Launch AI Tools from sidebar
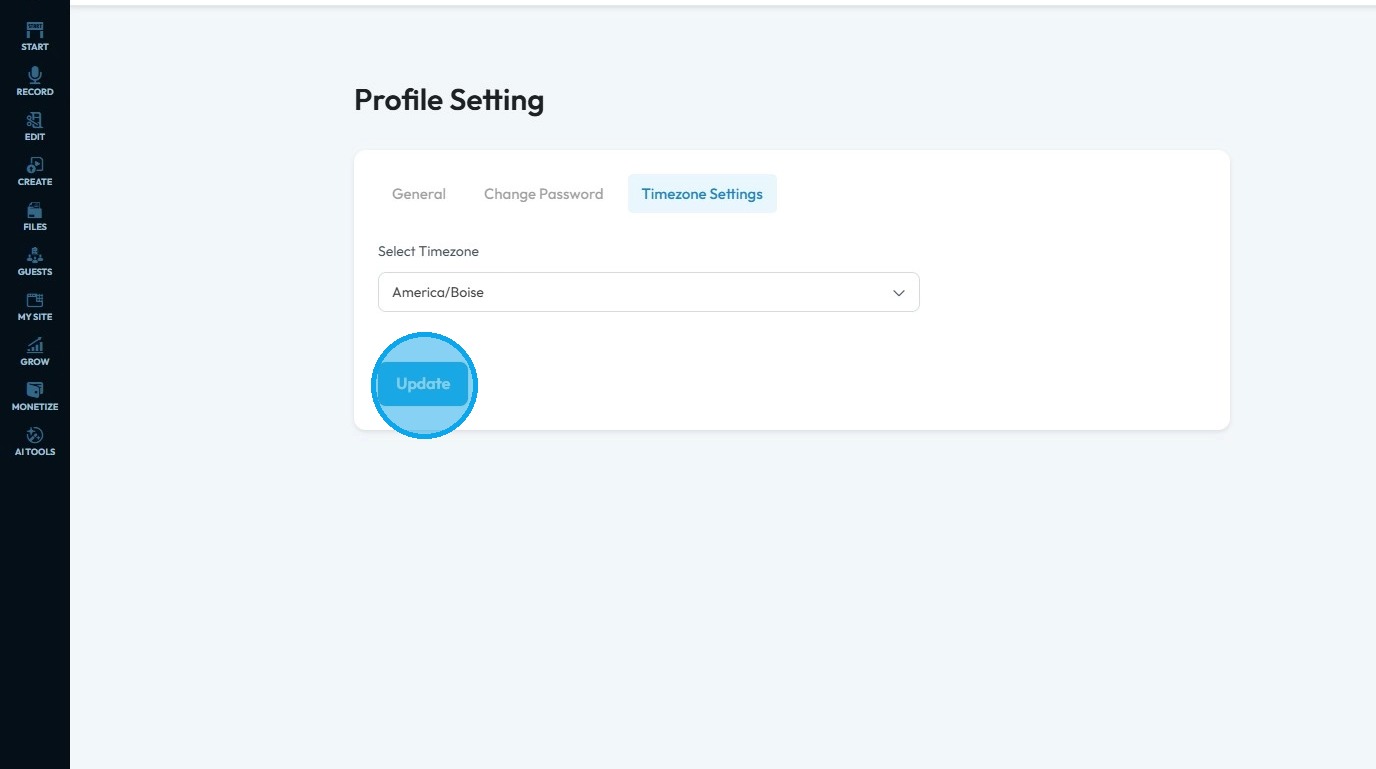The width and height of the screenshot is (1376, 769). click(35, 436)
